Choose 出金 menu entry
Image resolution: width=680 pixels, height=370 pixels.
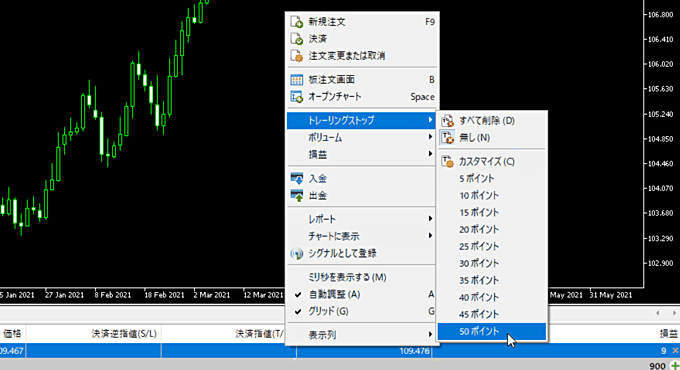click(x=362, y=196)
